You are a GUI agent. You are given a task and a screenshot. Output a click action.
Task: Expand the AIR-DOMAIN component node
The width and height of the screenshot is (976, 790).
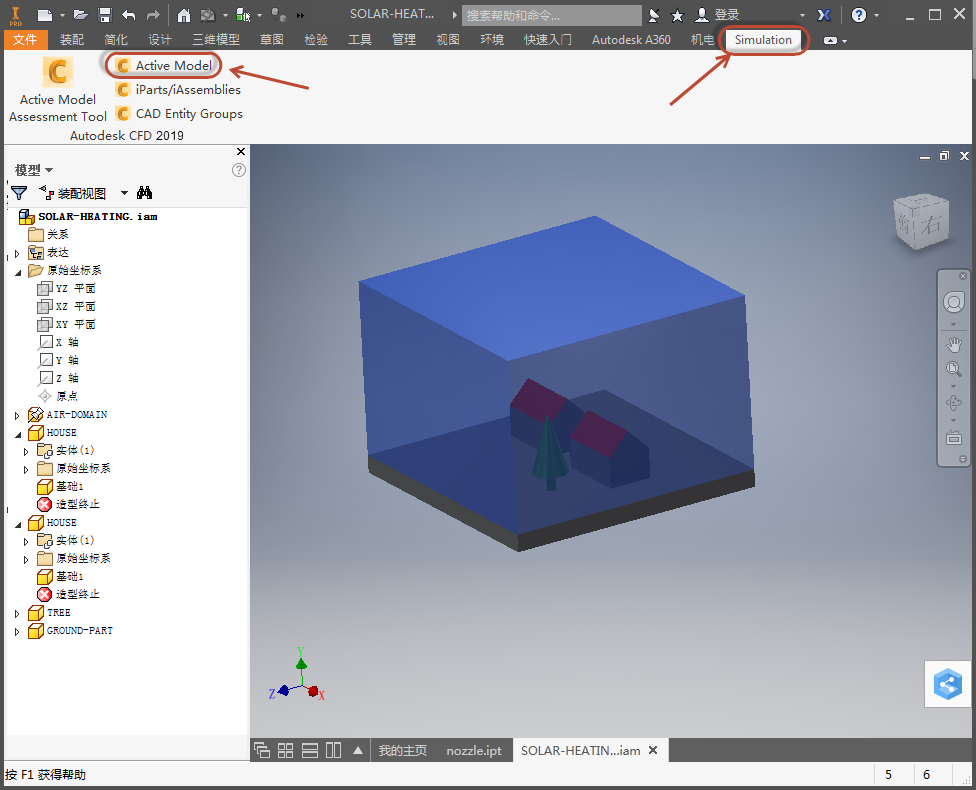point(17,416)
